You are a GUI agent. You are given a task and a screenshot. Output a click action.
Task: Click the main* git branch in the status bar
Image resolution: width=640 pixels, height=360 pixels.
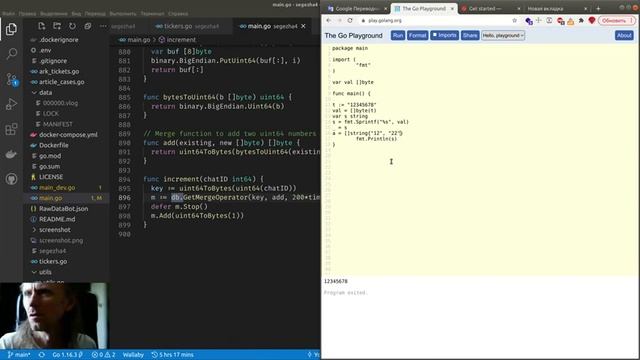[19, 355]
